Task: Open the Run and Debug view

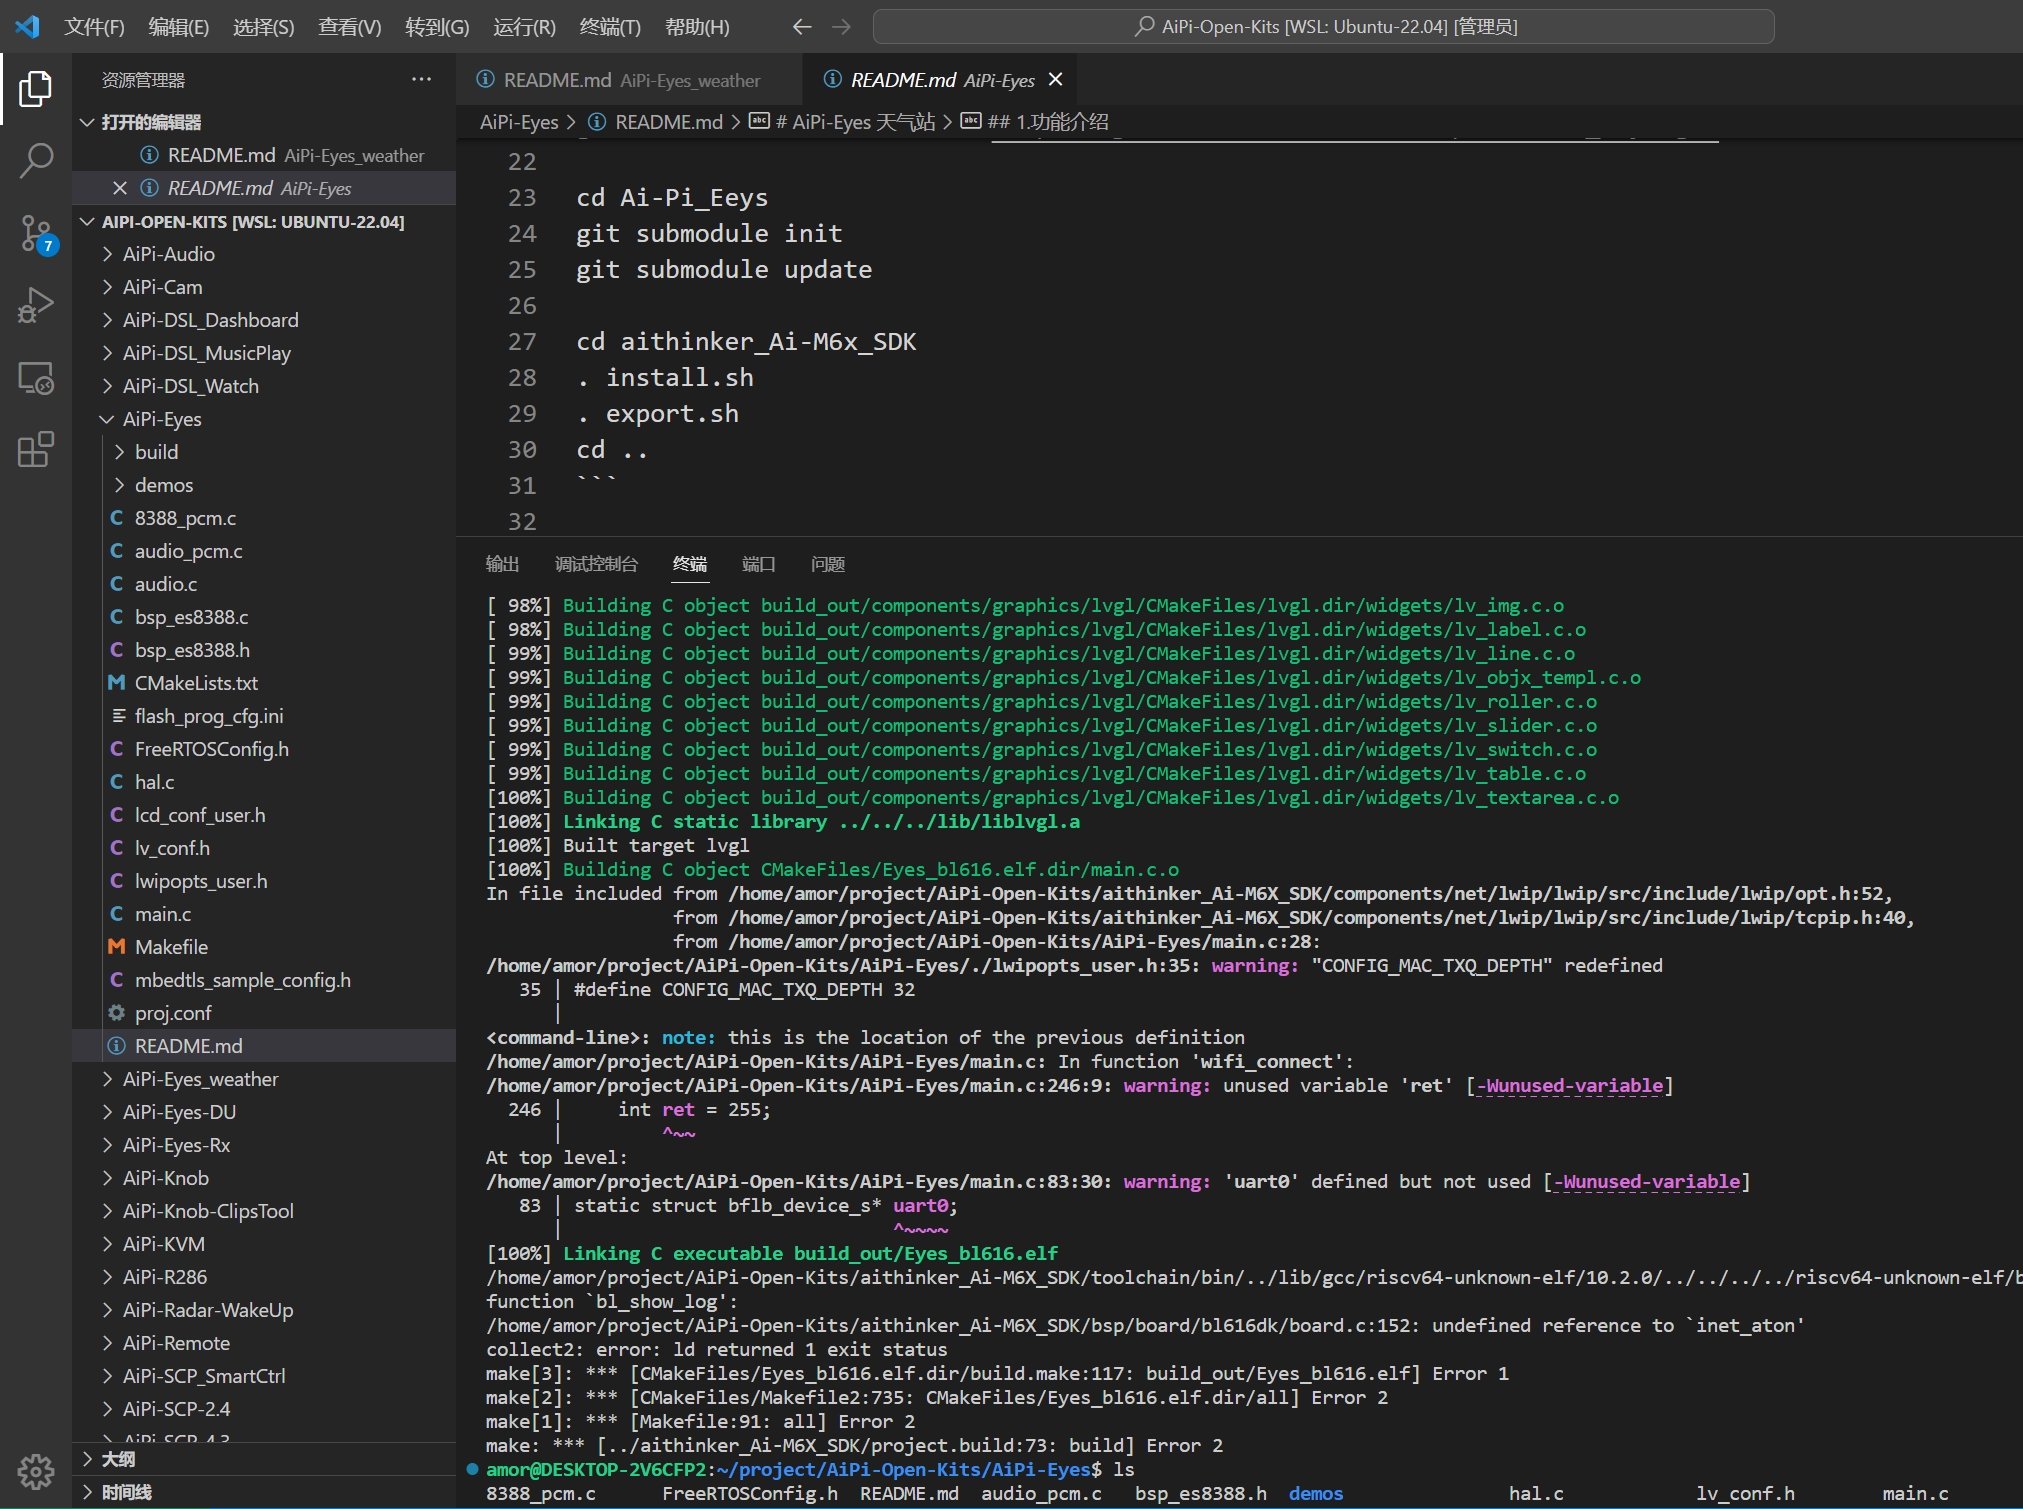Action: click(x=36, y=305)
